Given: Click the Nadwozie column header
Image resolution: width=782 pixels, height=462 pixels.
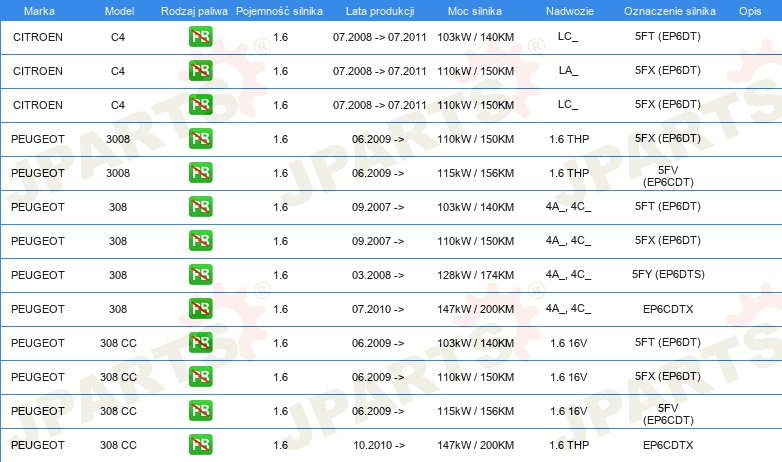Looking at the screenshot, I should [570, 11].
